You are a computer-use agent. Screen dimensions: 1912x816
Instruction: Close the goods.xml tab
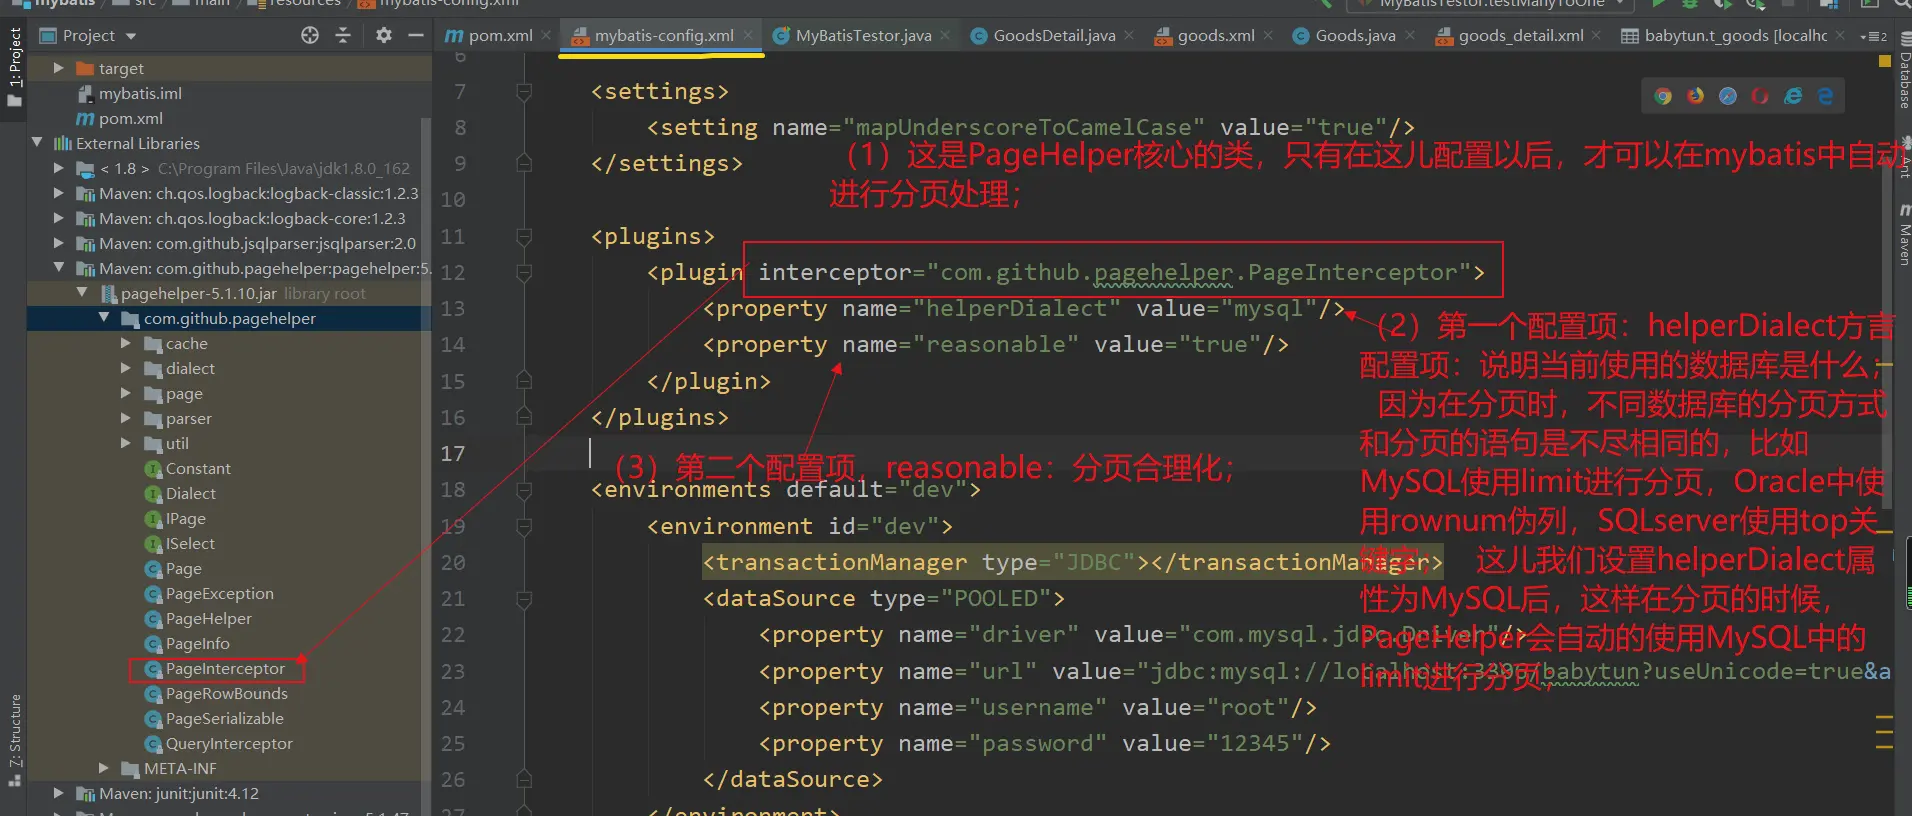pos(1268,35)
